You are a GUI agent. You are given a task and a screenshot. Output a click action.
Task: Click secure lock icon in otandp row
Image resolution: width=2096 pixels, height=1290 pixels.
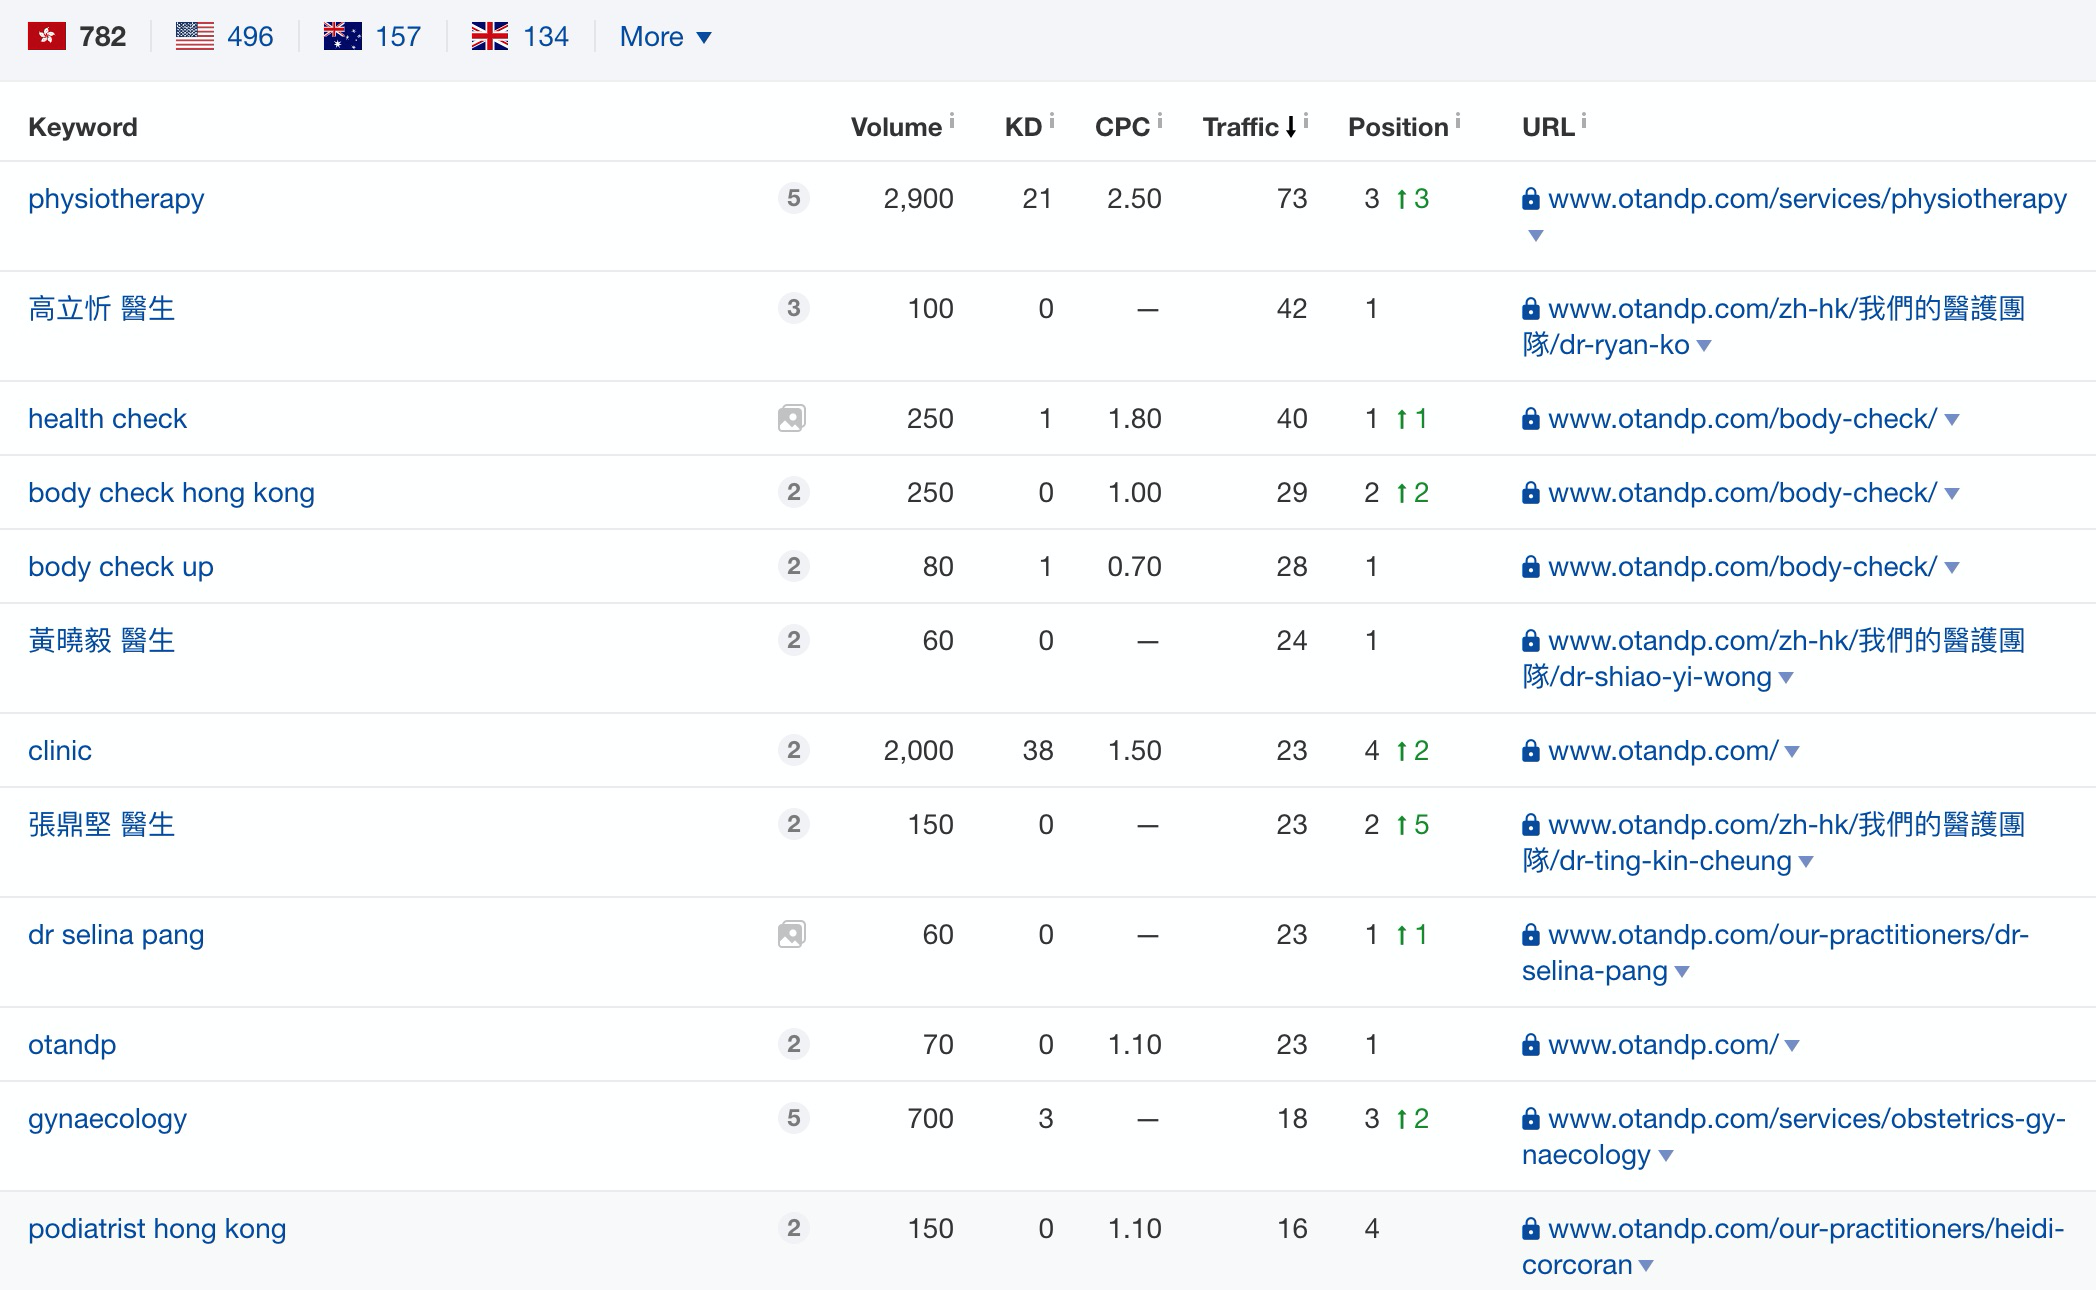1531,1045
